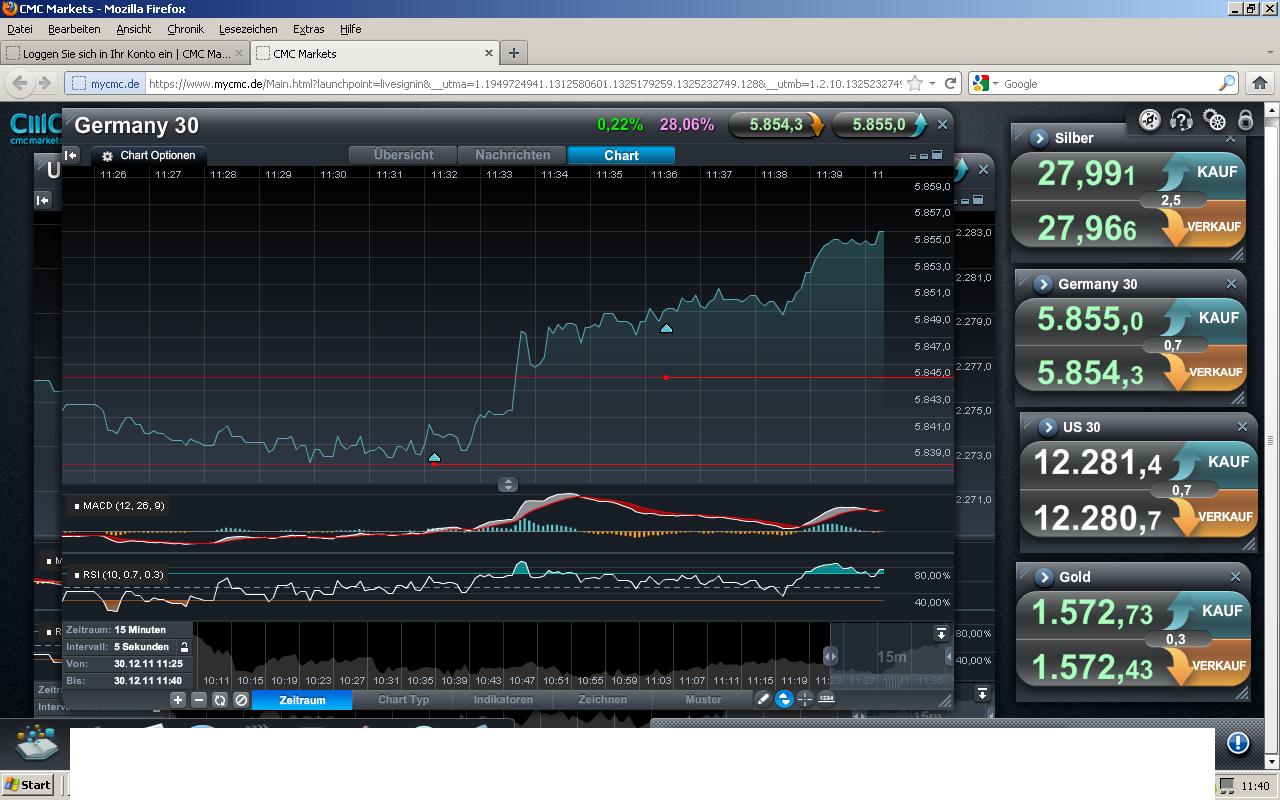Switch to the Nachrichten tab
This screenshot has height=800, width=1280.
click(512, 155)
